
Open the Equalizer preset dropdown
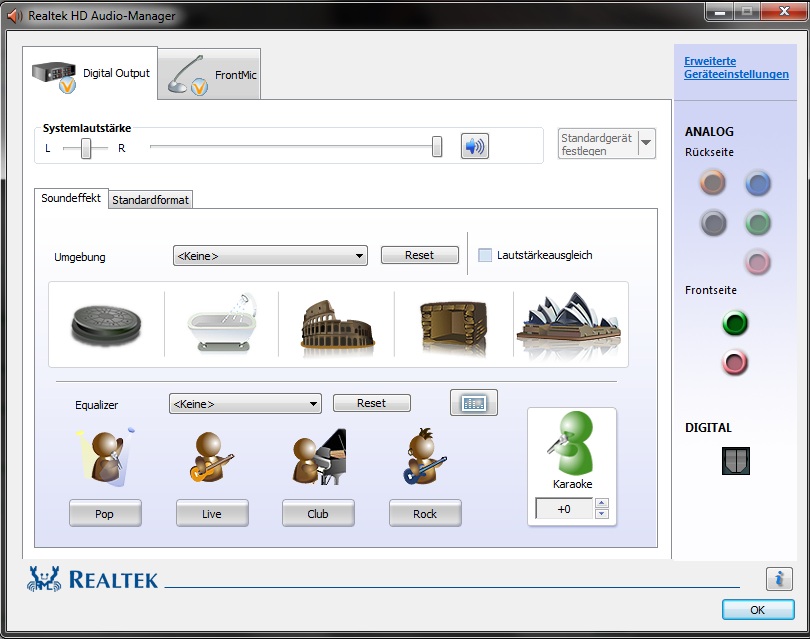point(245,404)
